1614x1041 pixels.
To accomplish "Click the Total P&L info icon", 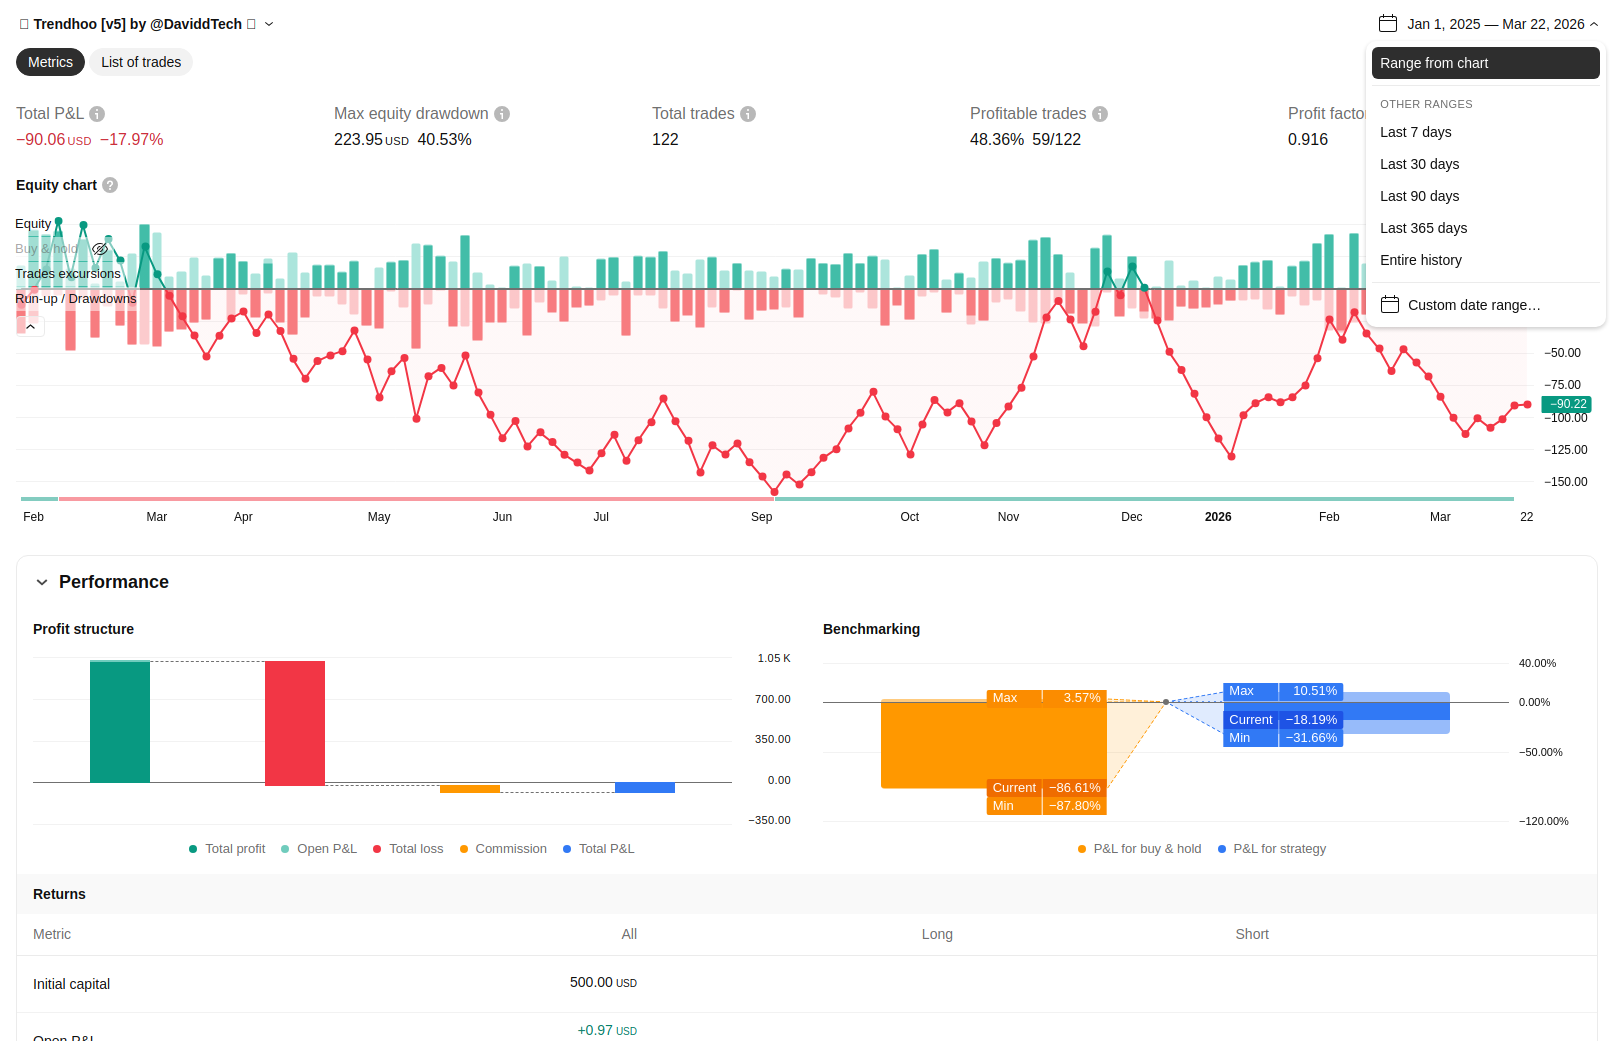I will (97, 114).
